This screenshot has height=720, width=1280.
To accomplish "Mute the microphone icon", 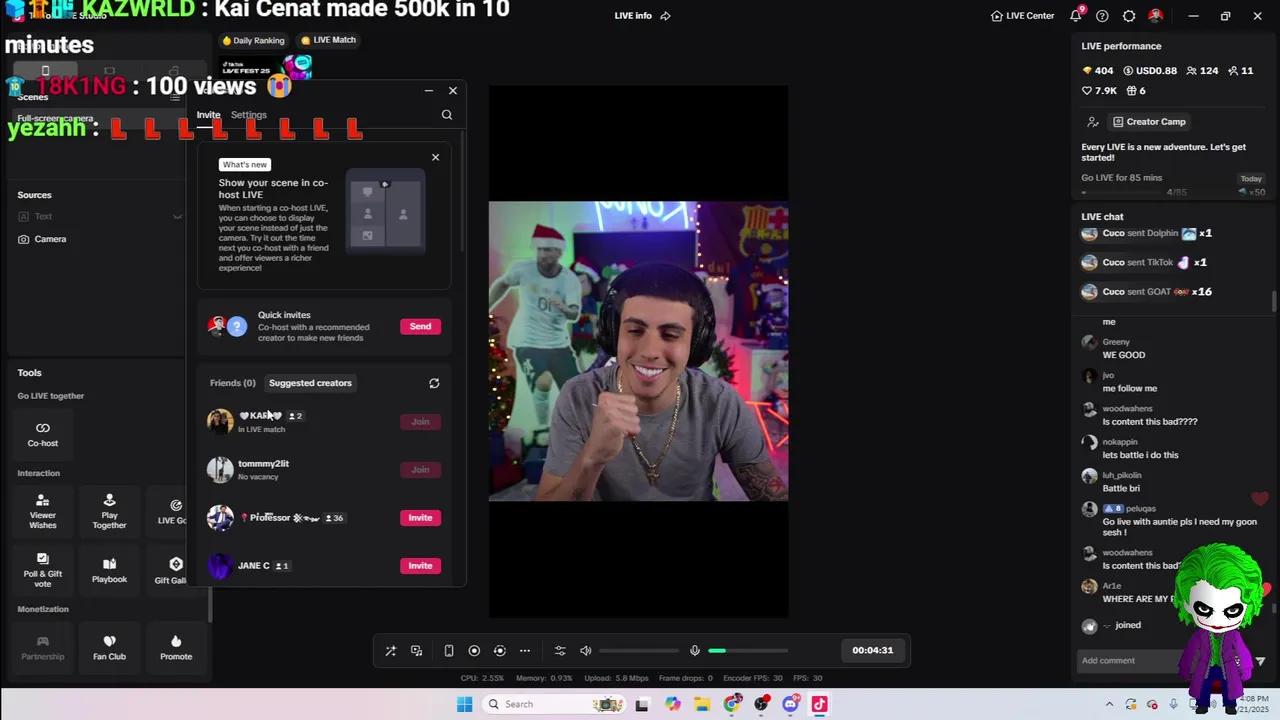I will 695,650.
